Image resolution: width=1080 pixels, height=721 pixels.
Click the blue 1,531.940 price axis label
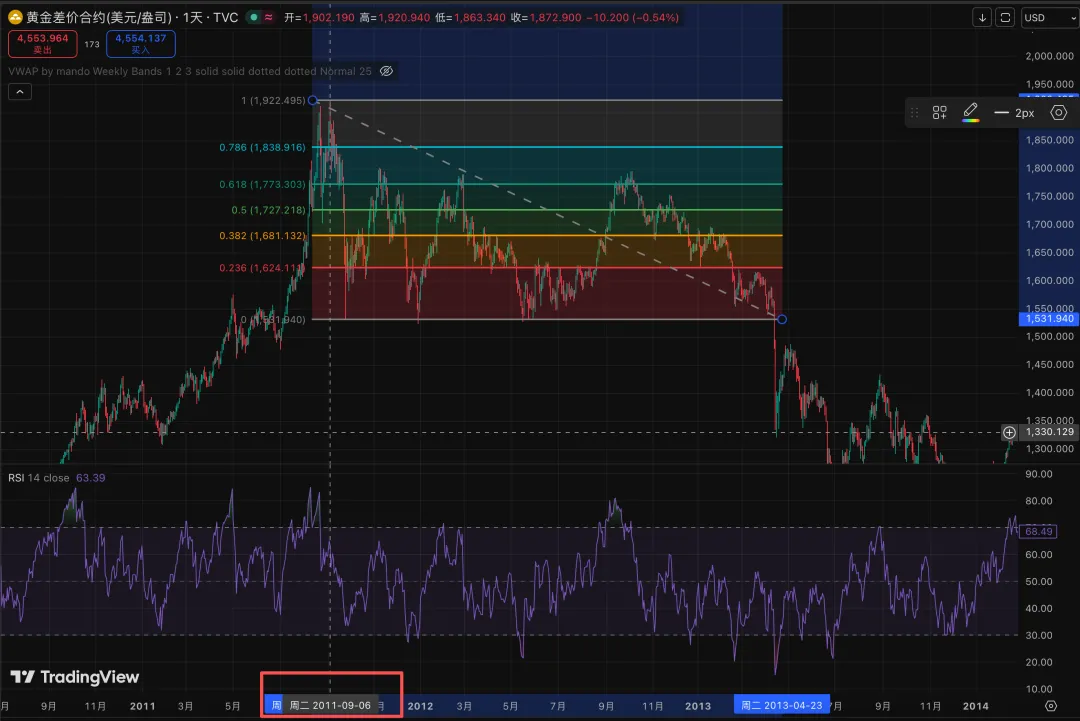coord(1048,319)
